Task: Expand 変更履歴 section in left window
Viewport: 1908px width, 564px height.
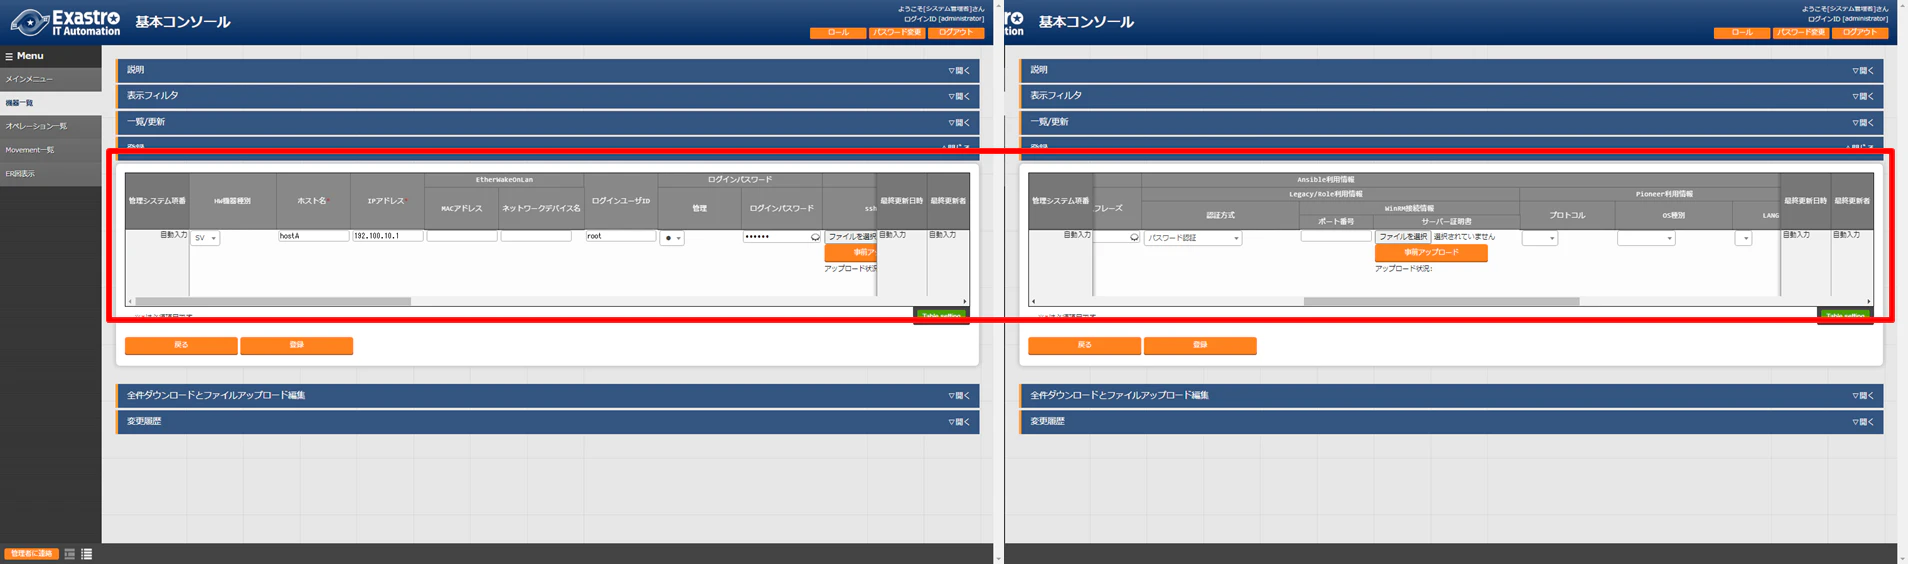Action: 548,421
